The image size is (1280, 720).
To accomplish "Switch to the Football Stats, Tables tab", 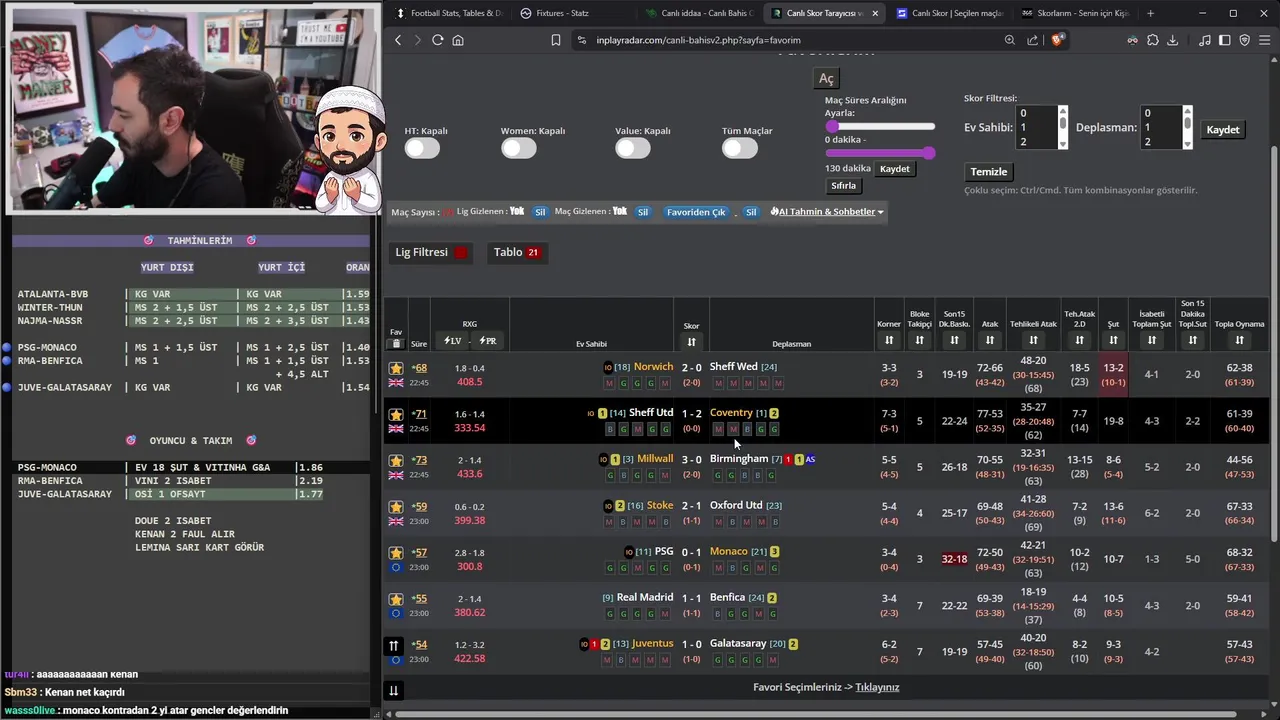I will click(450, 13).
